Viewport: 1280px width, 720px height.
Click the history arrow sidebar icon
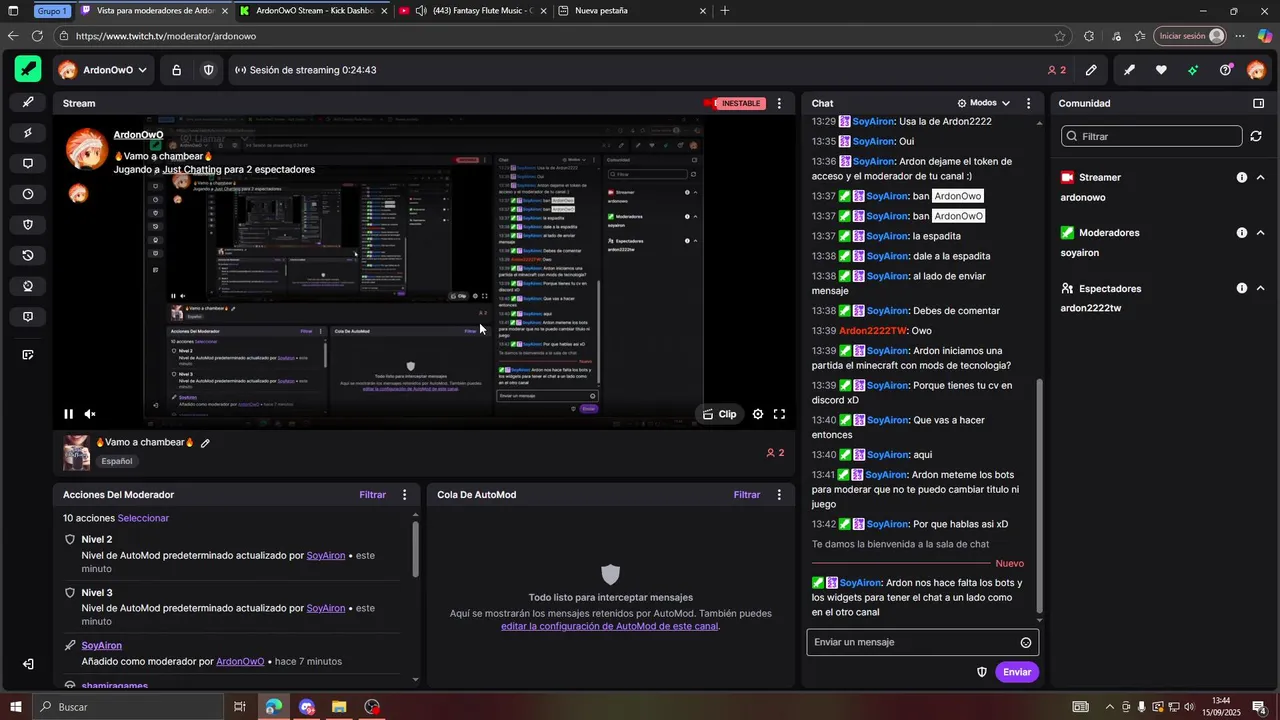[28, 256]
